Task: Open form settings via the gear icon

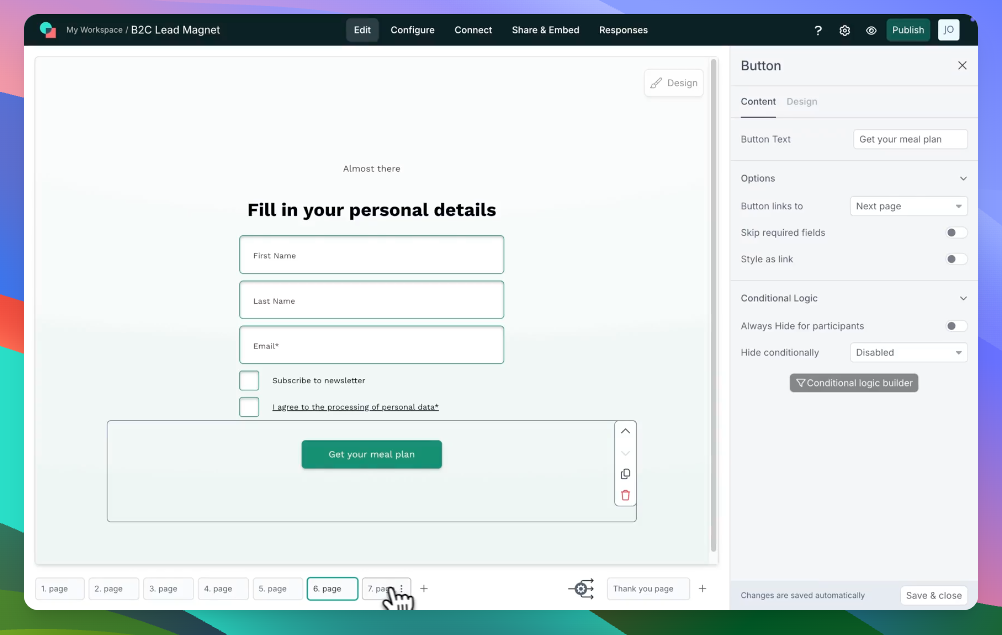Action: [x=844, y=30]
